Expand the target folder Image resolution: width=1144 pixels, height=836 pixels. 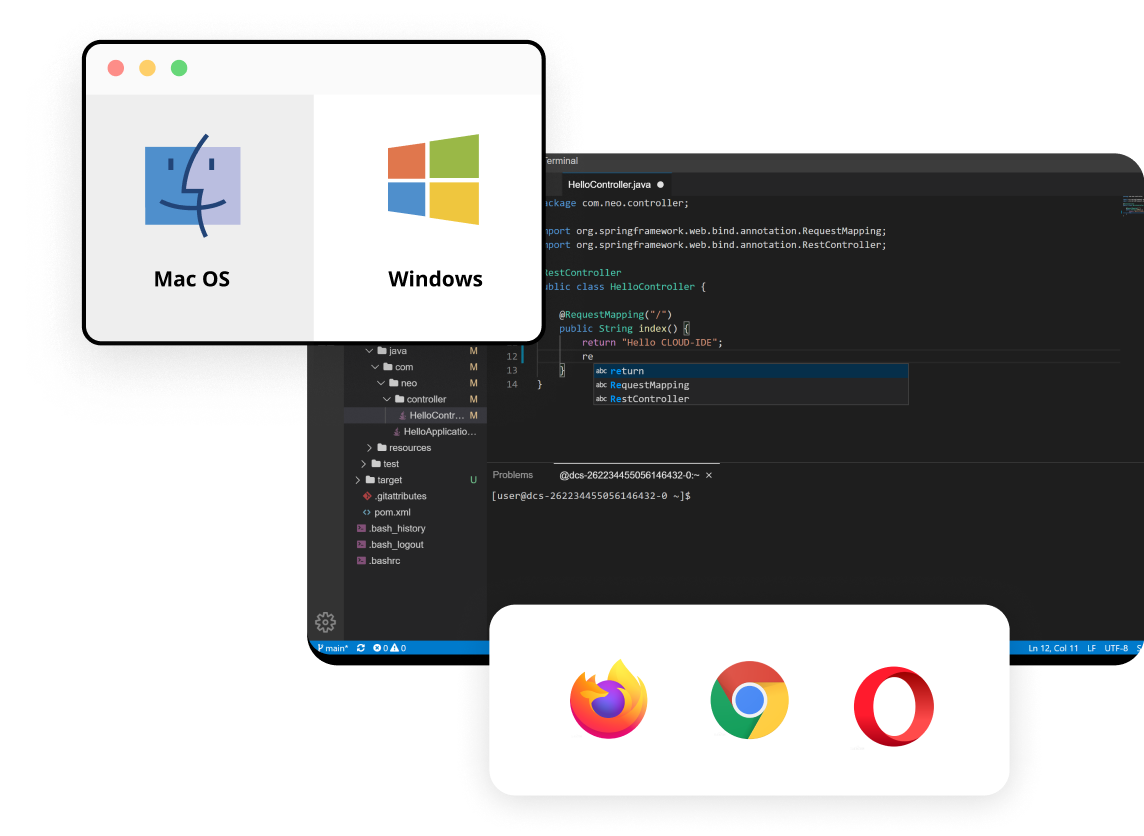pos(358,480)
